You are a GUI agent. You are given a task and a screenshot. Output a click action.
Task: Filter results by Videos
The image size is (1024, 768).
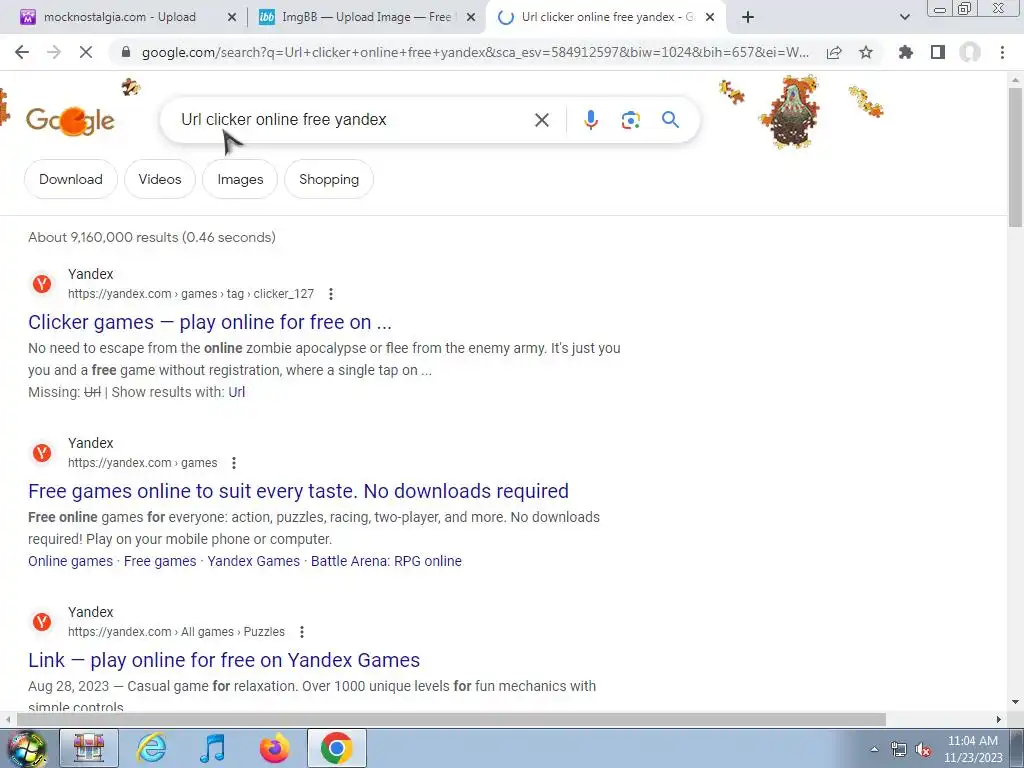(160, 179)
